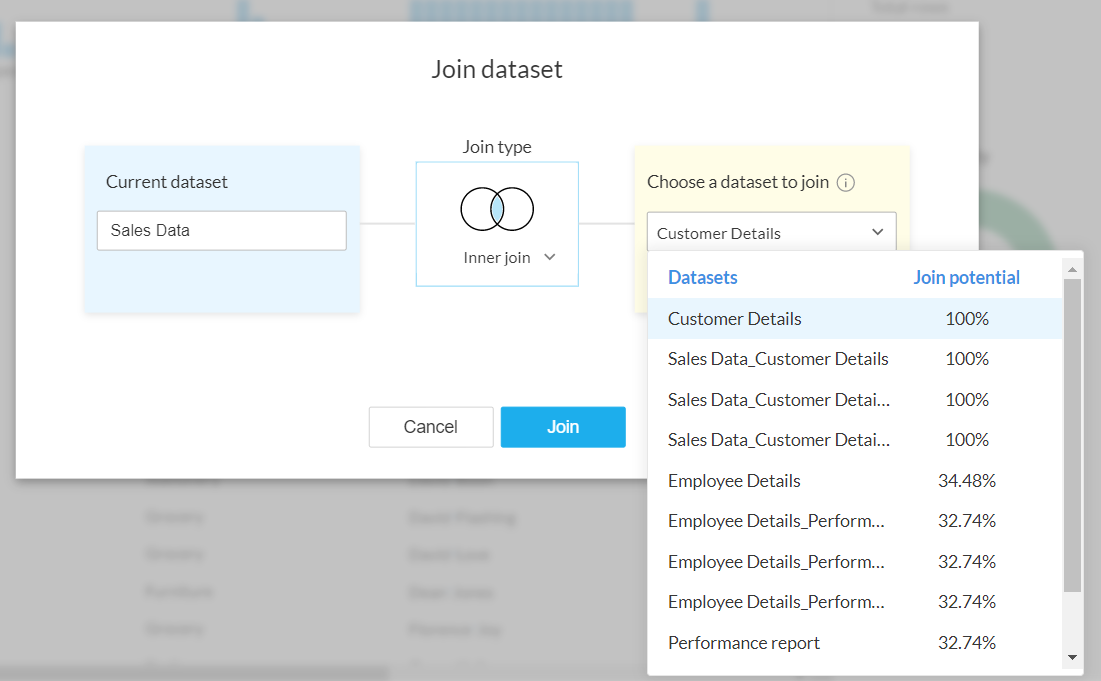Select the Performance report dataset option
Viewport: 1101px width, 681px height.
[x=744, y=643]
